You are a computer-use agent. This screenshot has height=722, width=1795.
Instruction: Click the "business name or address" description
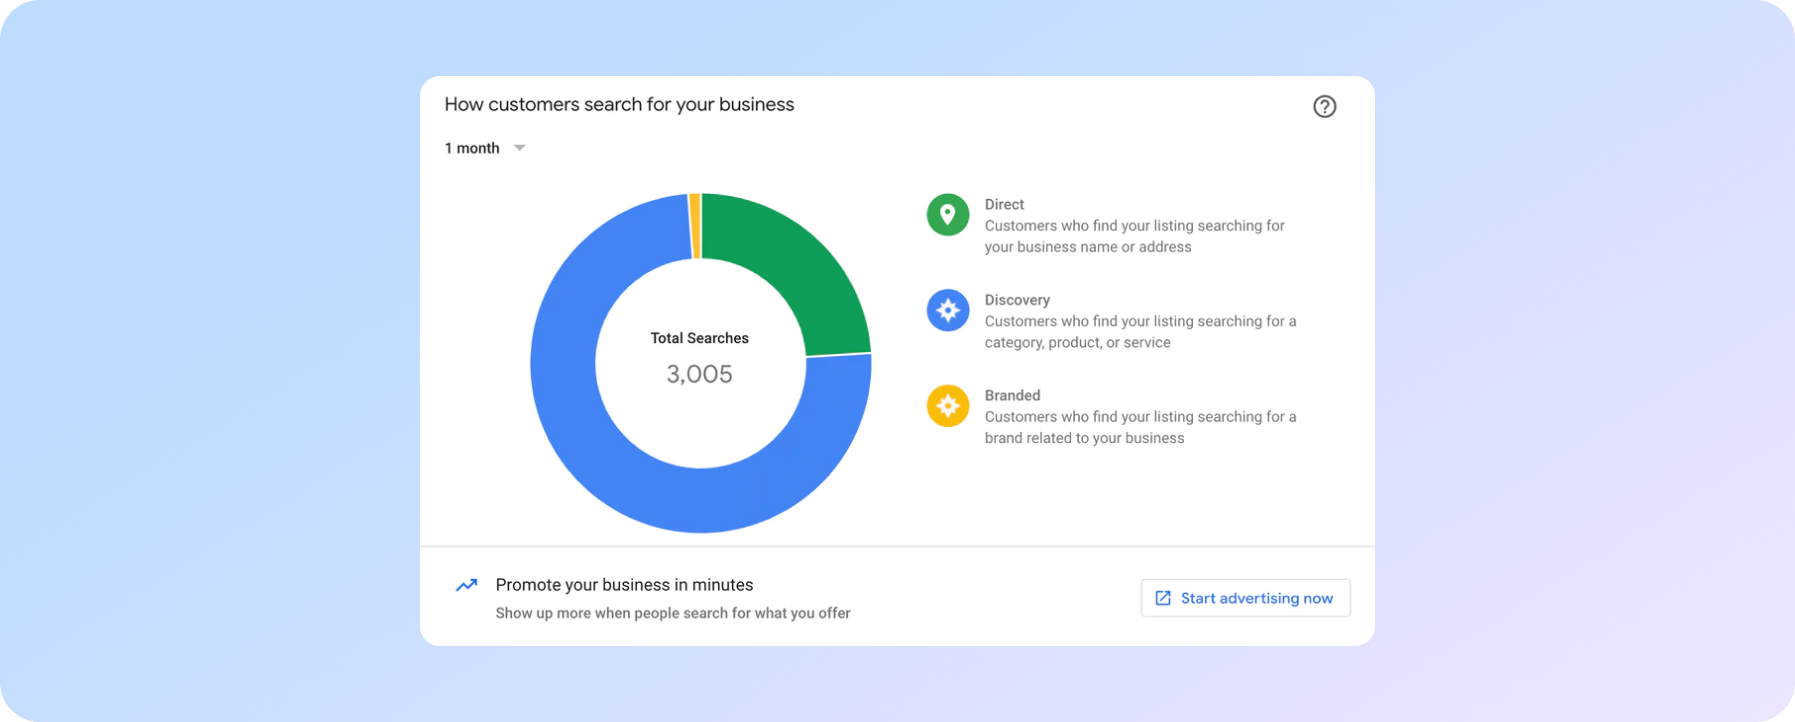point(1134,236)
